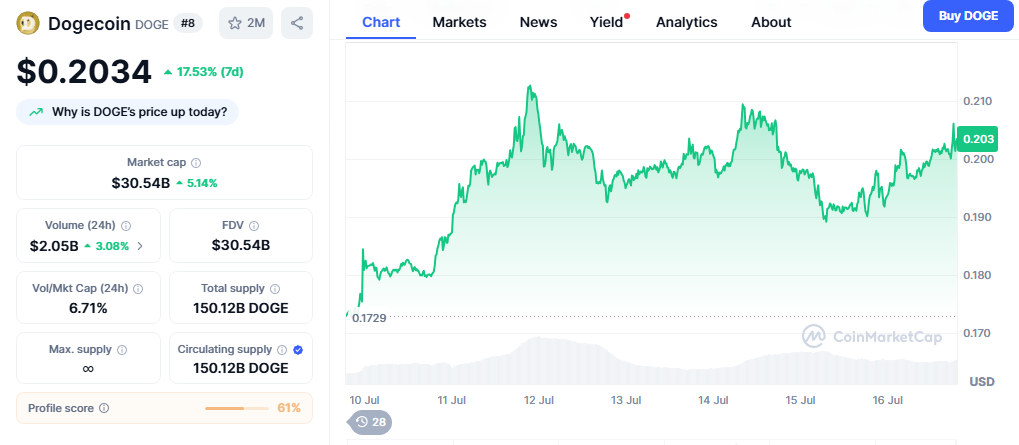
Task: Open "Why is DOGE's price up today?"
Action: point(127,112)
